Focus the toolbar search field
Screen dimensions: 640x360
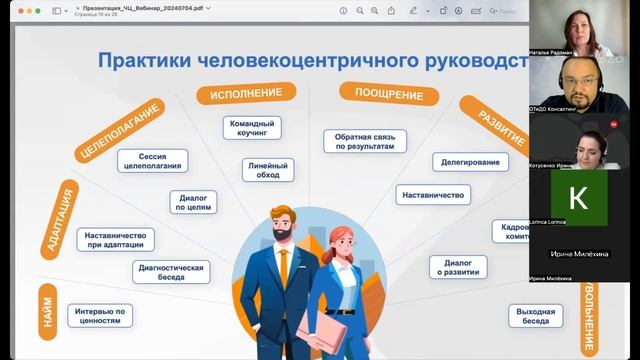coord(507,11)
